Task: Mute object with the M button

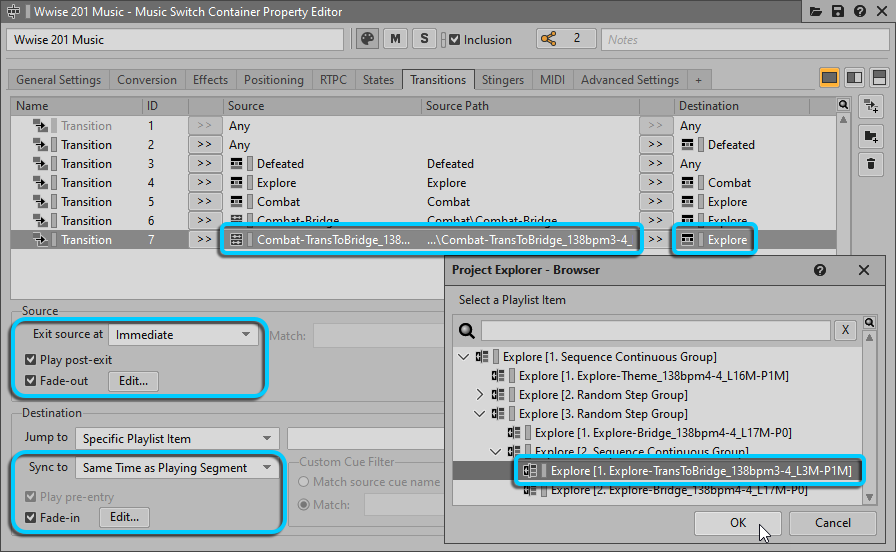Action: 395,39
